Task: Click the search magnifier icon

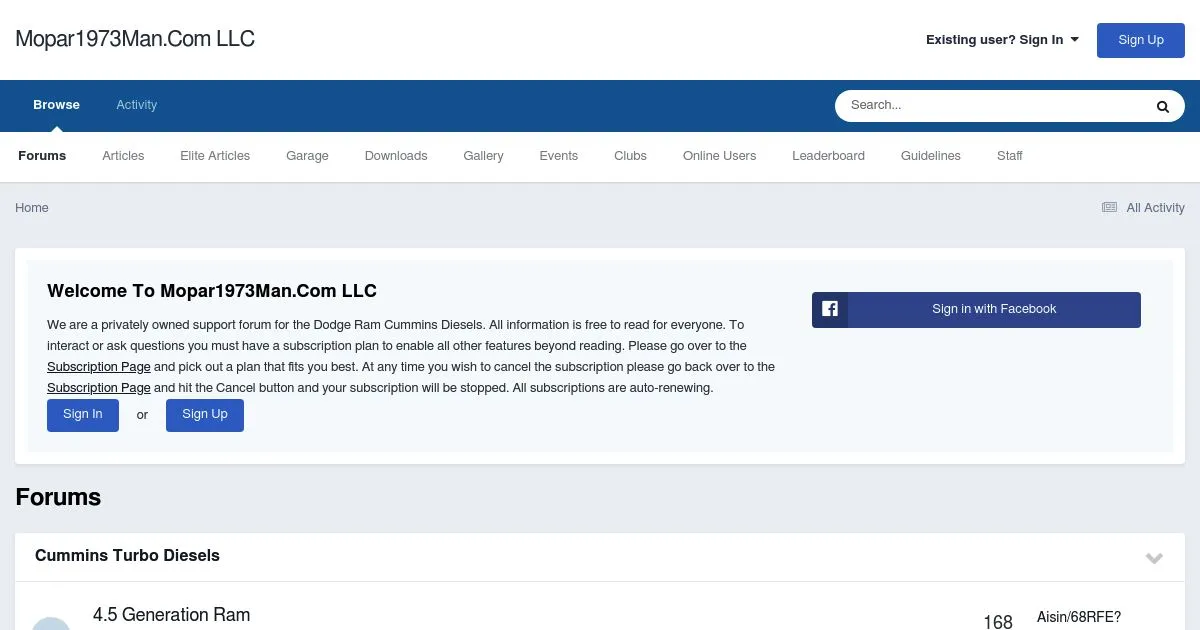Action: tap(1162, 106)
